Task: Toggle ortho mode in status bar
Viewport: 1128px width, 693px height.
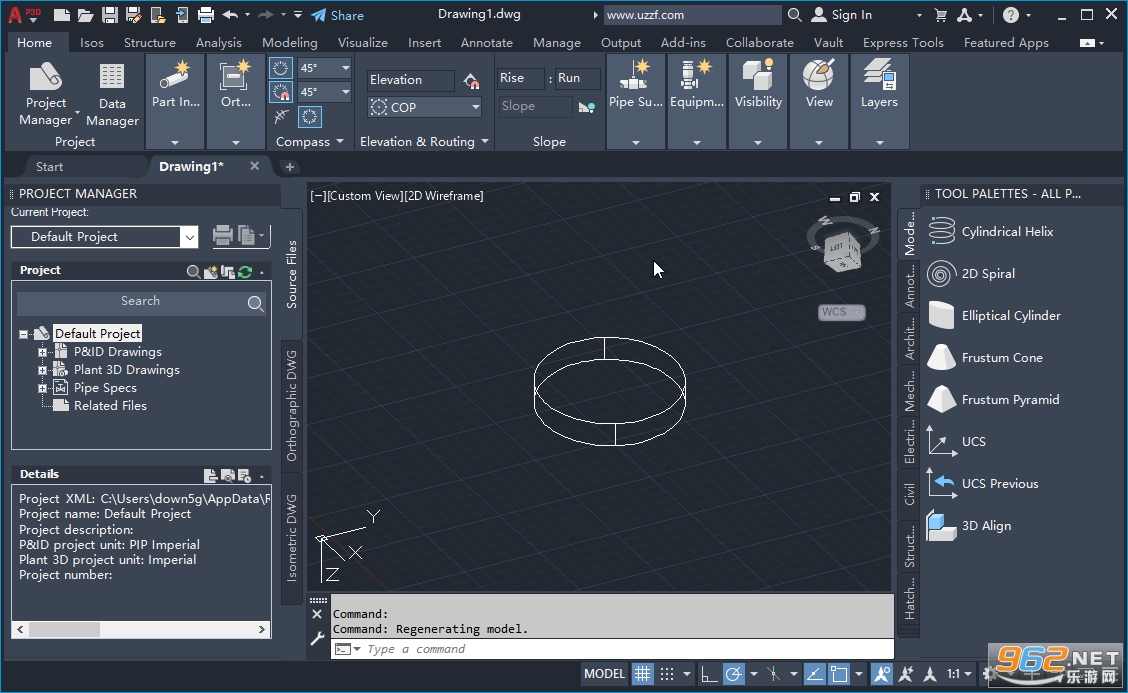Action: click(709, 674)
